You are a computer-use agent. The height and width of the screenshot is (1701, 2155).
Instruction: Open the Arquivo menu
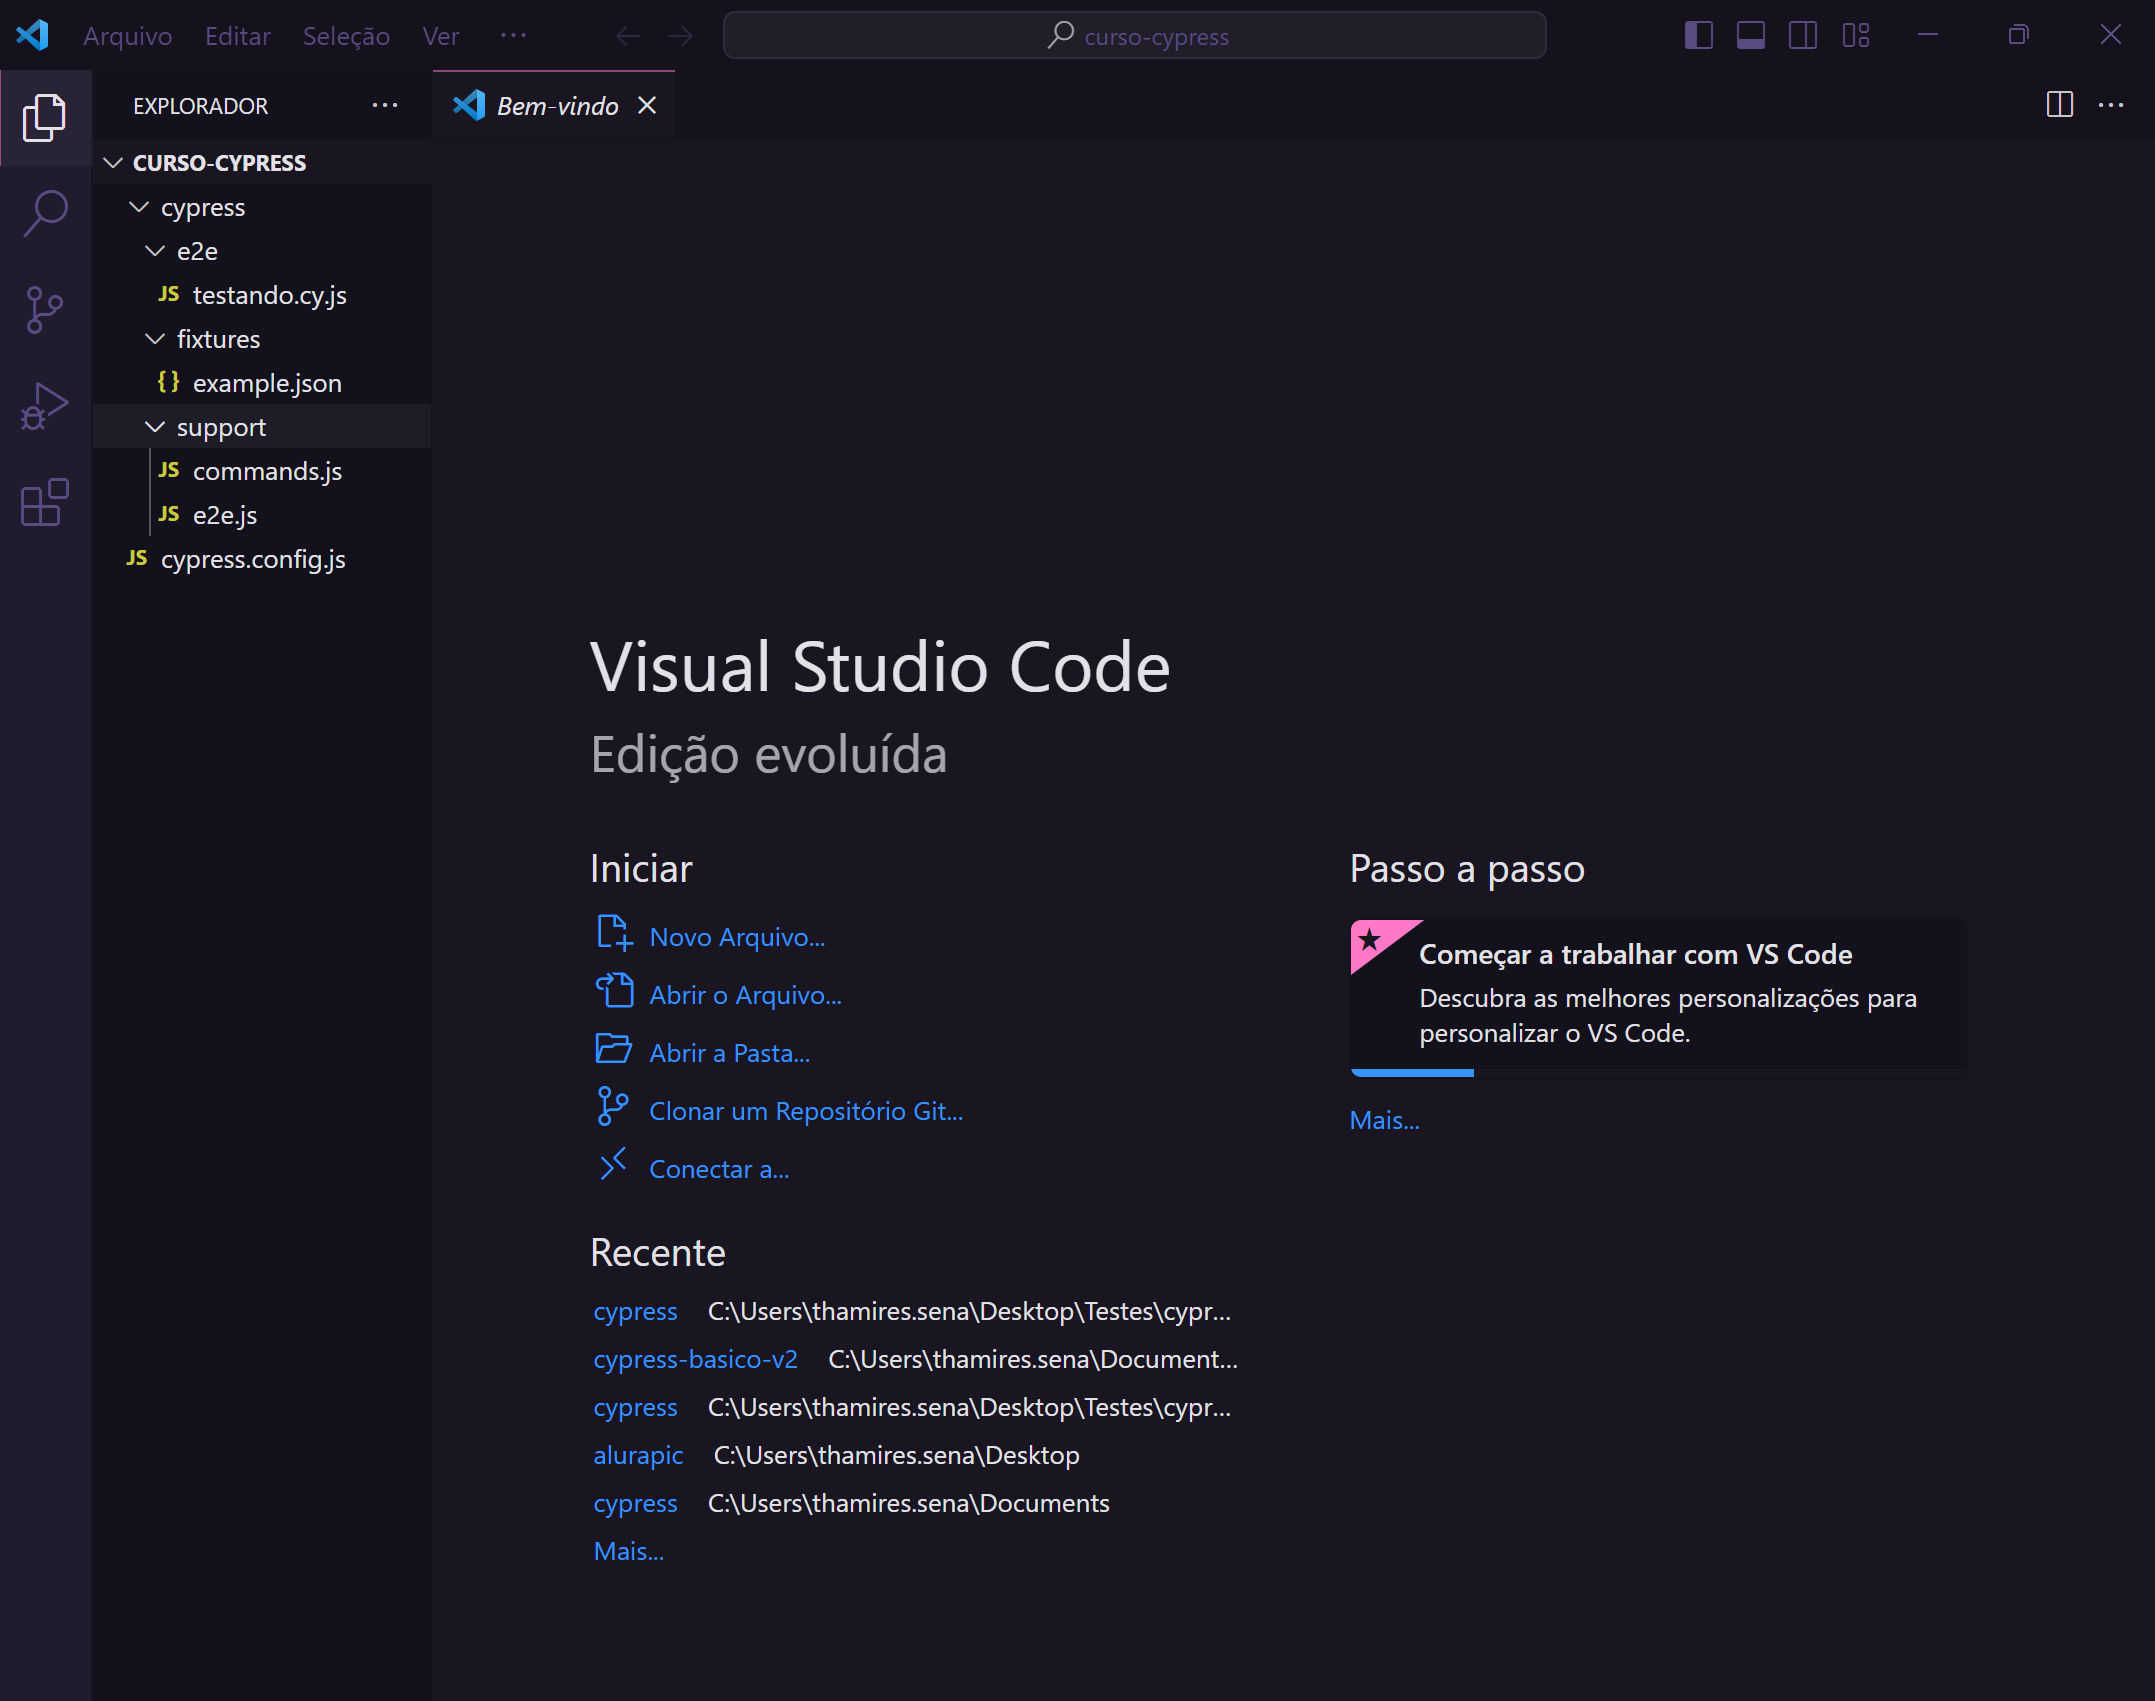tap(128, 36)
